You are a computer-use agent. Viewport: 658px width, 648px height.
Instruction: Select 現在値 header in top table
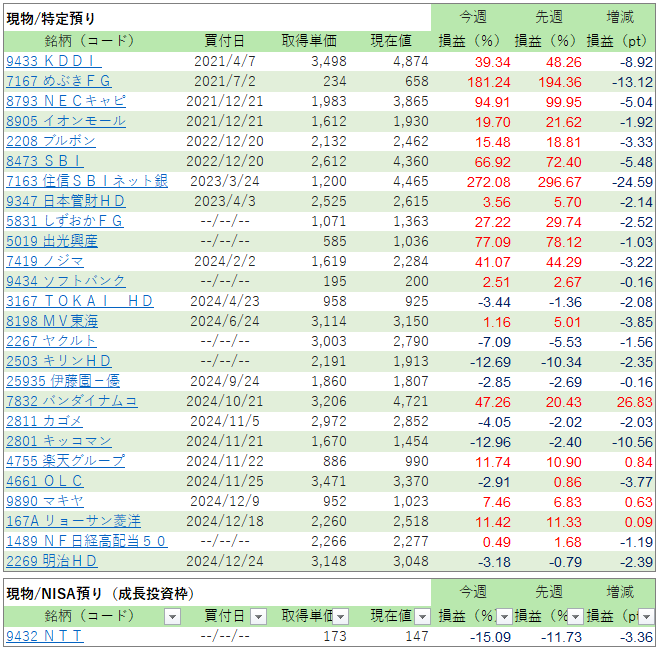[391, 41]
